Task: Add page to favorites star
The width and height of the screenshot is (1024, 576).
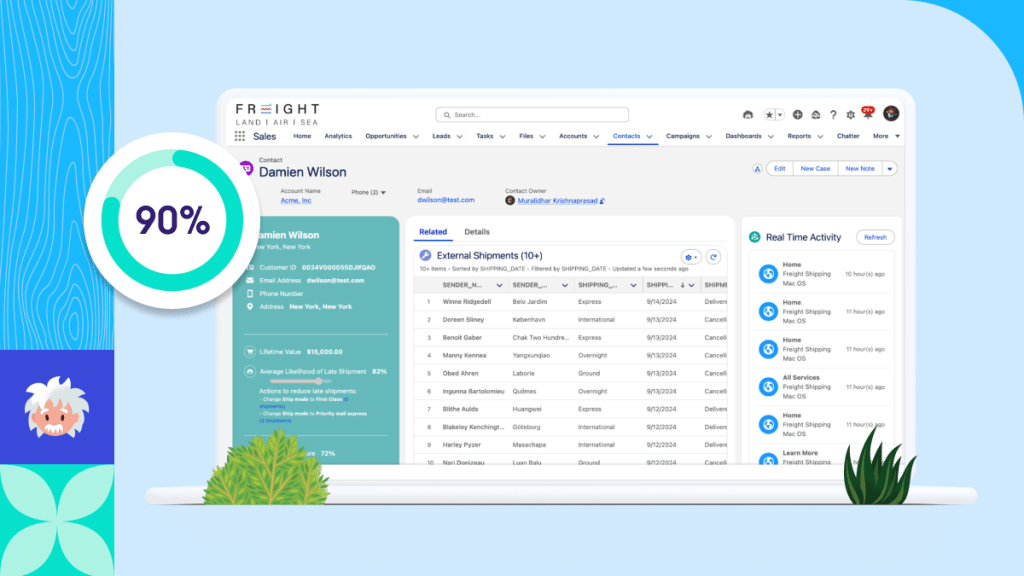Action: [x=769, y=115]
